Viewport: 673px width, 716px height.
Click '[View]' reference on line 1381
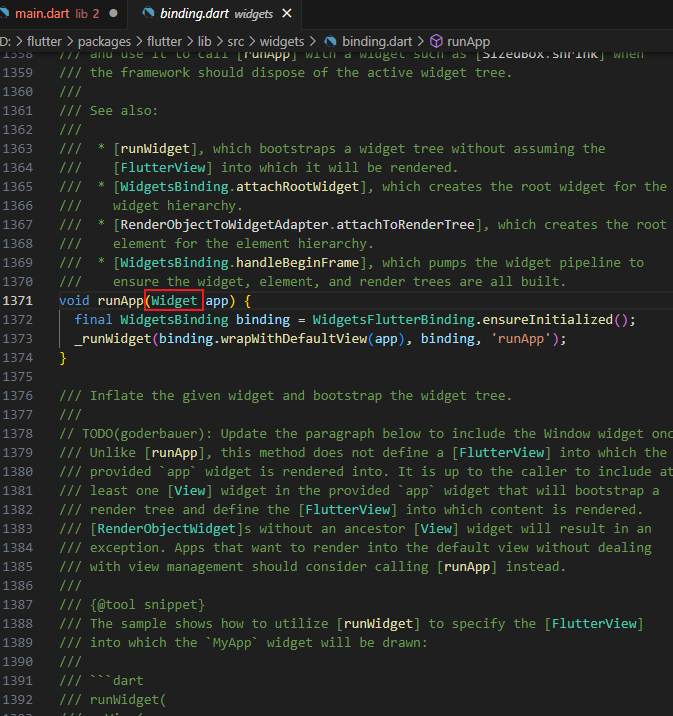coord(189,491)
